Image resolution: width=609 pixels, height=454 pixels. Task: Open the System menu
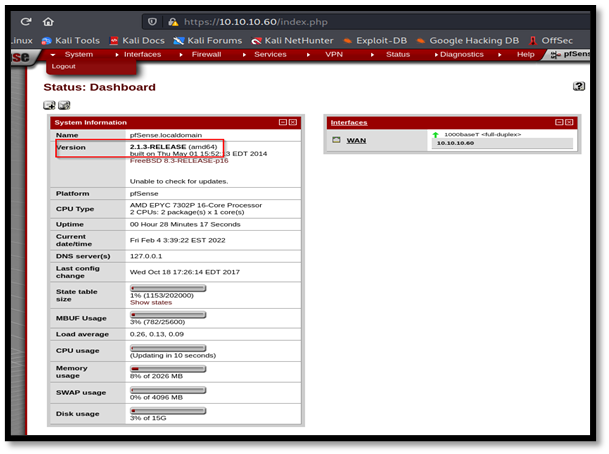coord(79,54)
